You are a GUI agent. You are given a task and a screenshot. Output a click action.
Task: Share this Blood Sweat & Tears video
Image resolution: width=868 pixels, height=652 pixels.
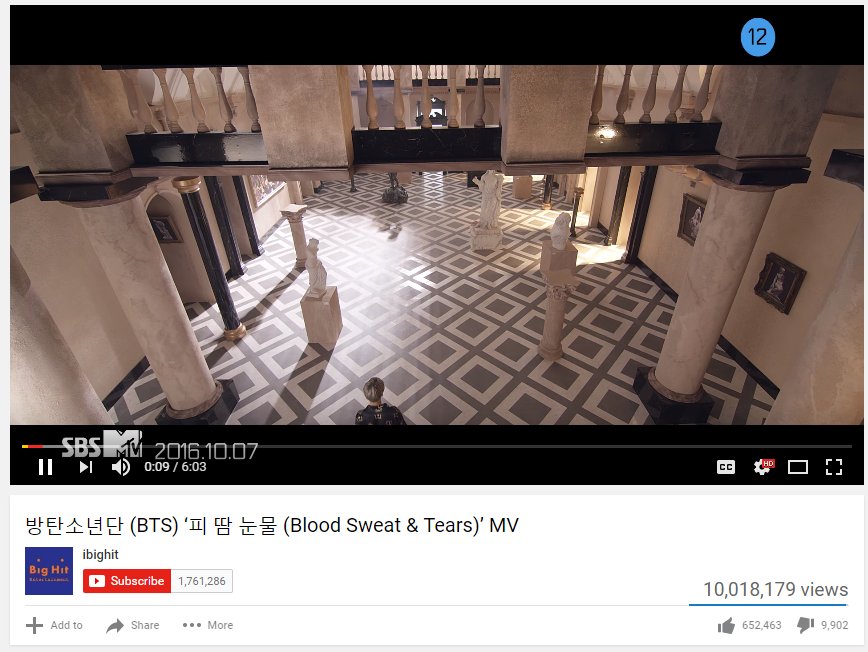click(133, 625)
